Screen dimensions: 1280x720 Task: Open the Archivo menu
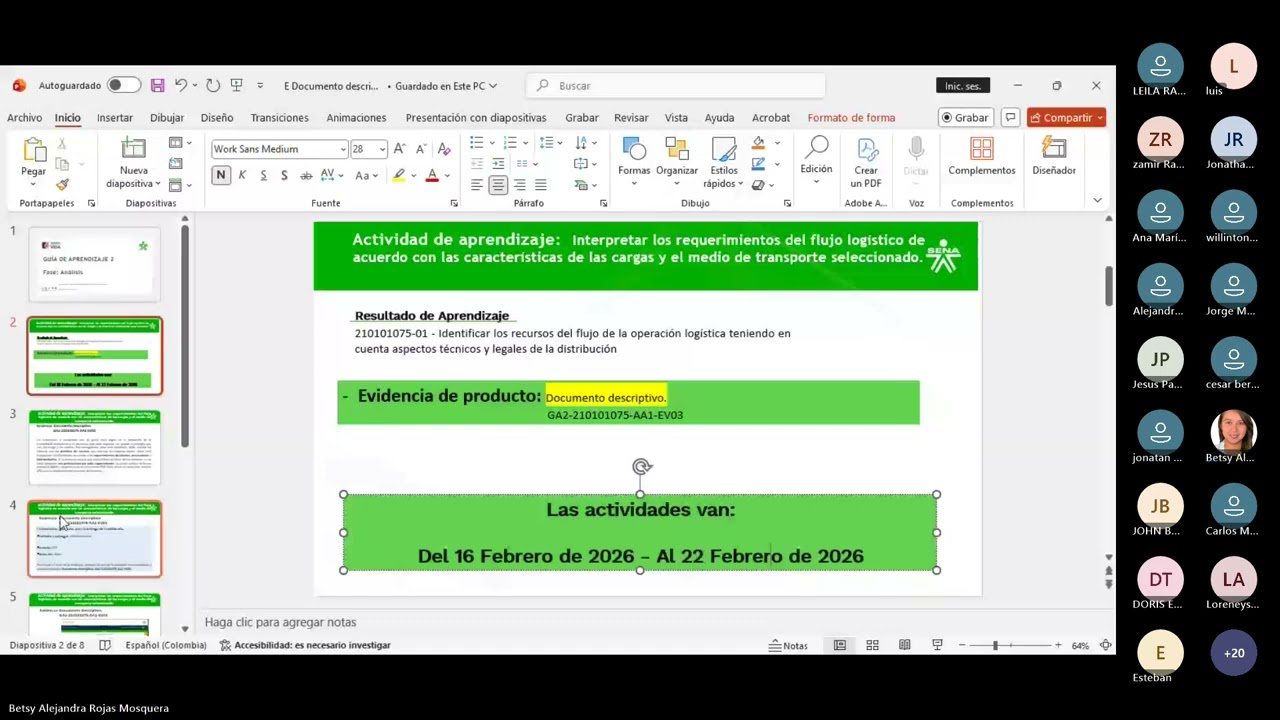(25, 117)
